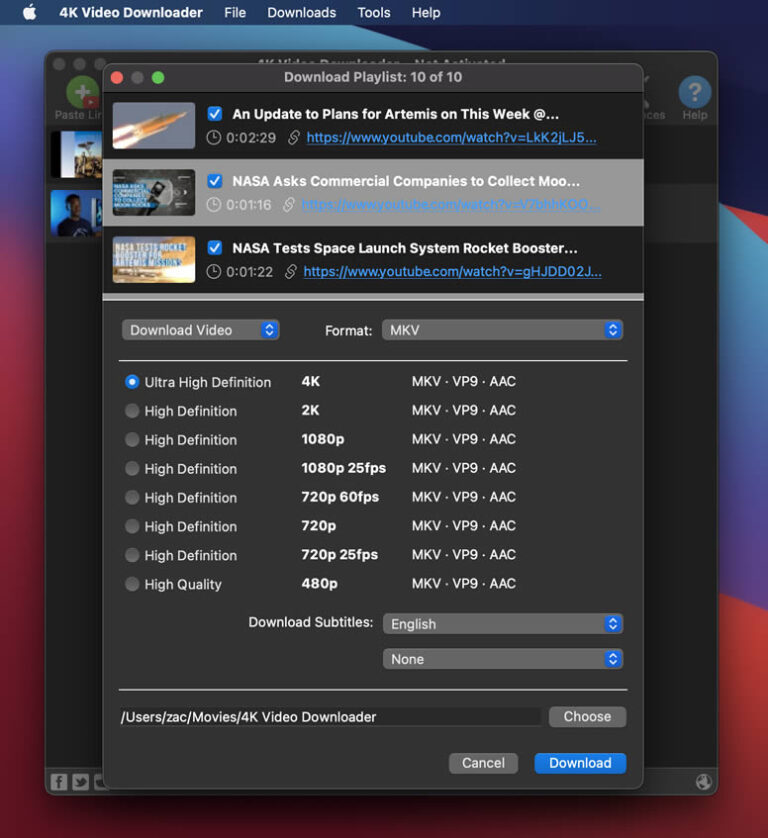The width and height of the screenshot is (768, 838).
Task: Click the green Paste Link icon
Action: pos(82,93)
